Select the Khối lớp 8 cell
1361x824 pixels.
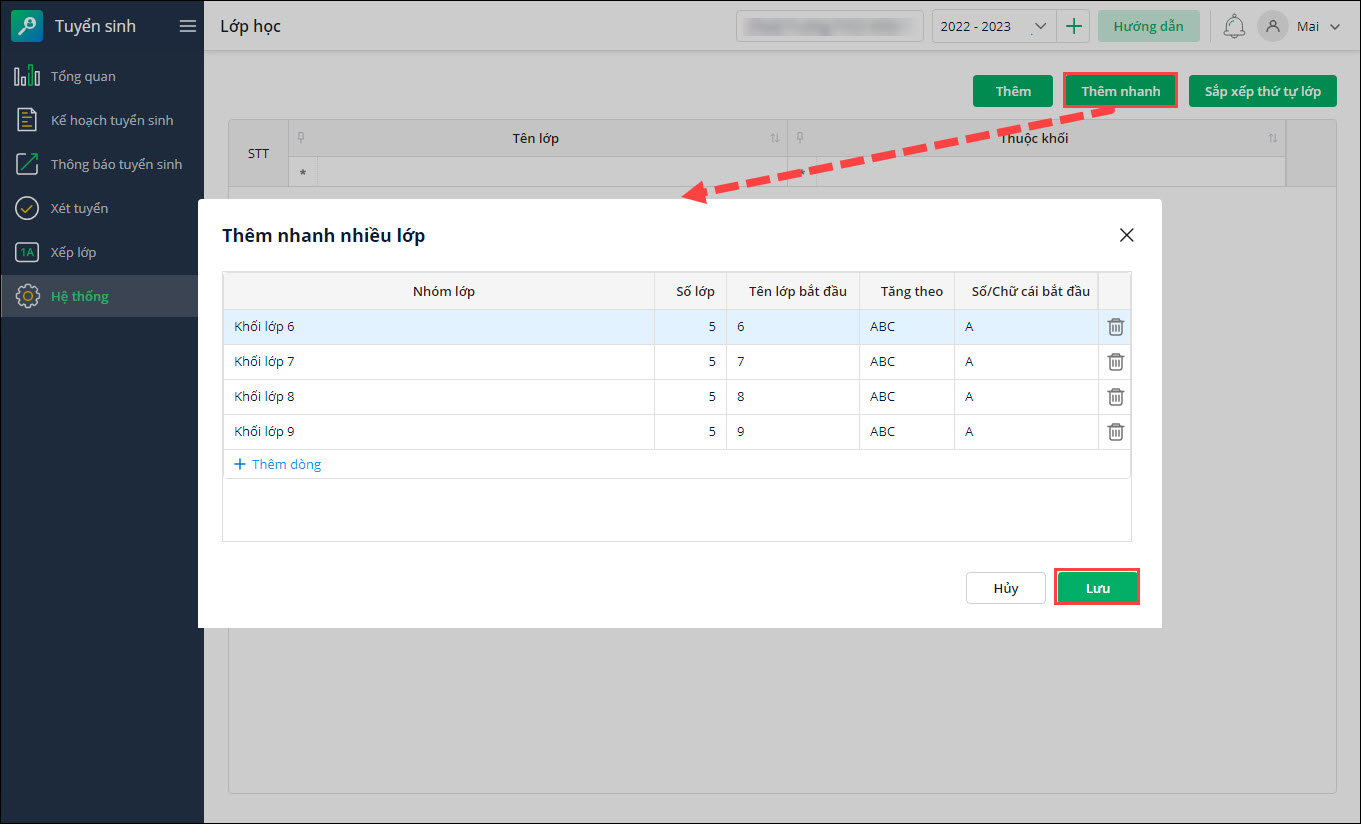click(439, 397)
